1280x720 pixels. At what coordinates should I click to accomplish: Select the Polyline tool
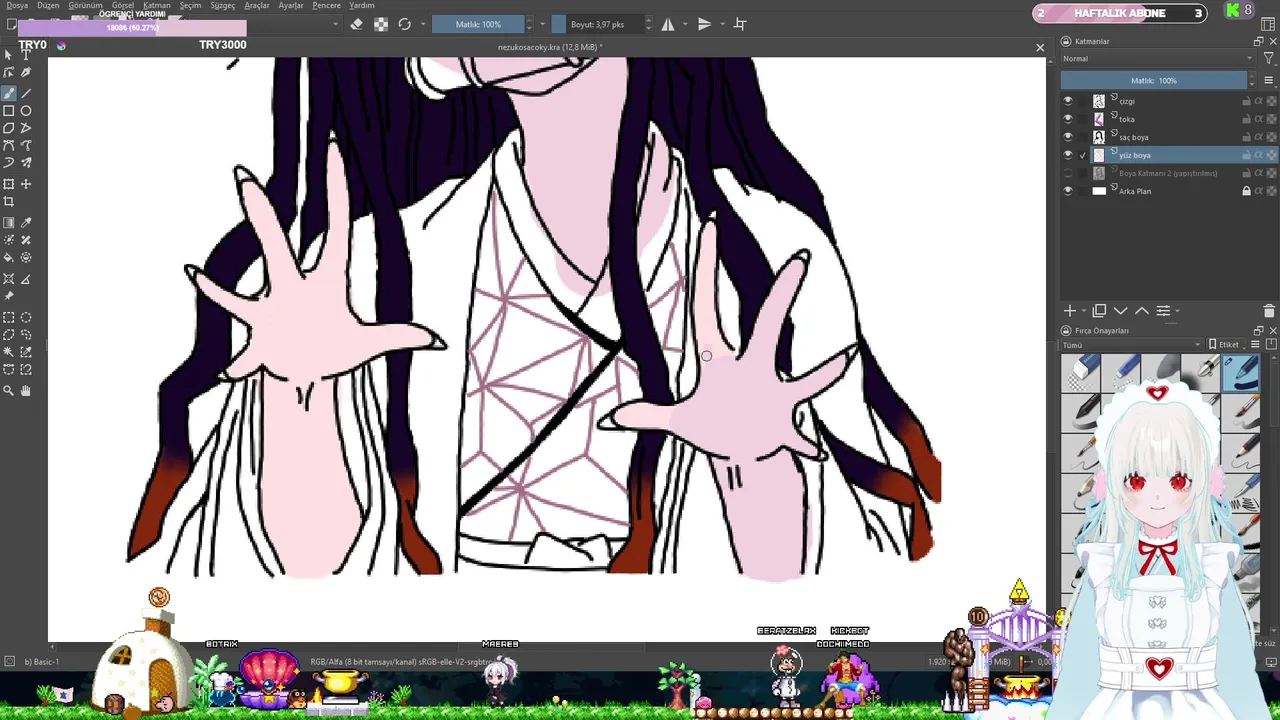26,128
